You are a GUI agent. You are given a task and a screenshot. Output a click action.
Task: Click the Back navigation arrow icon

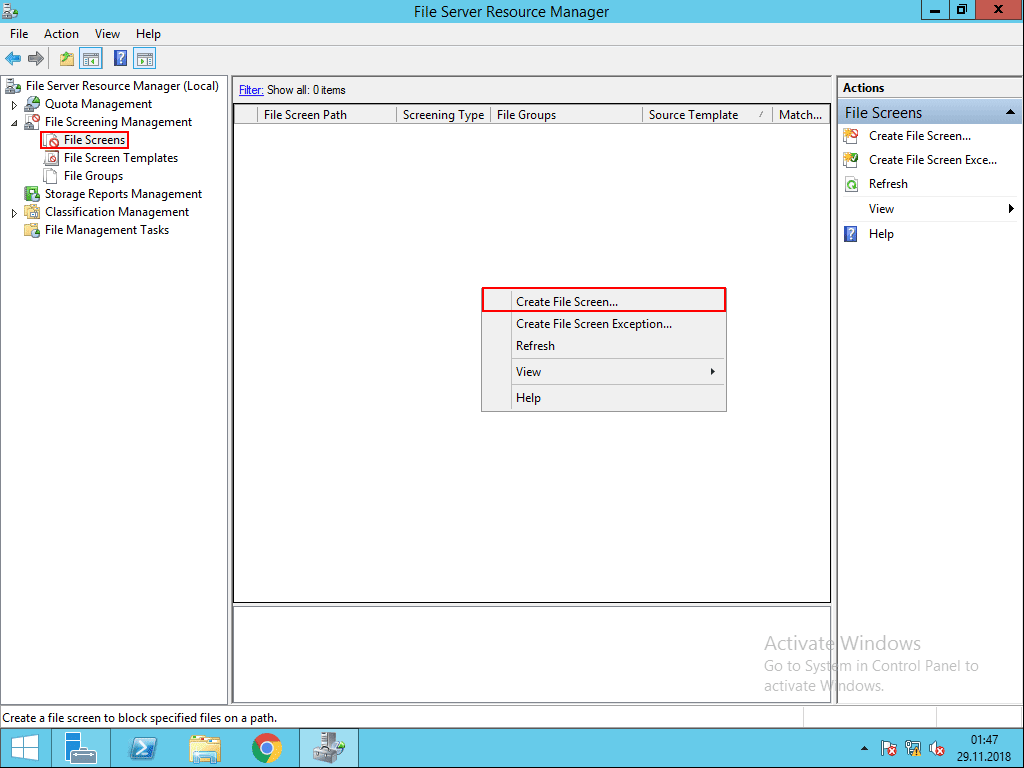(x=12, y=58)
